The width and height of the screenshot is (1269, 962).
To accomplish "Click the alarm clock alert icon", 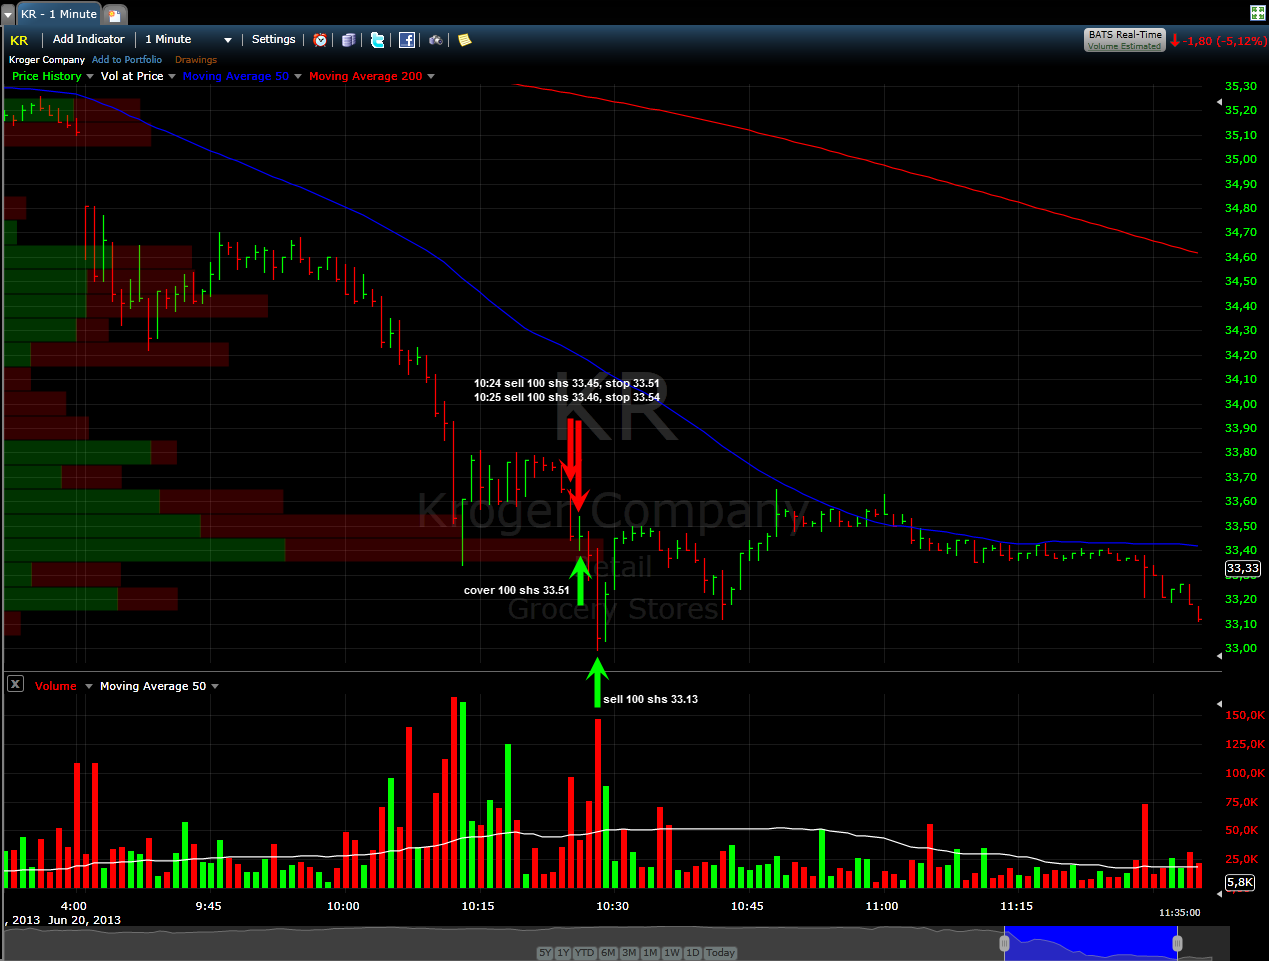I will pos(320,40).
